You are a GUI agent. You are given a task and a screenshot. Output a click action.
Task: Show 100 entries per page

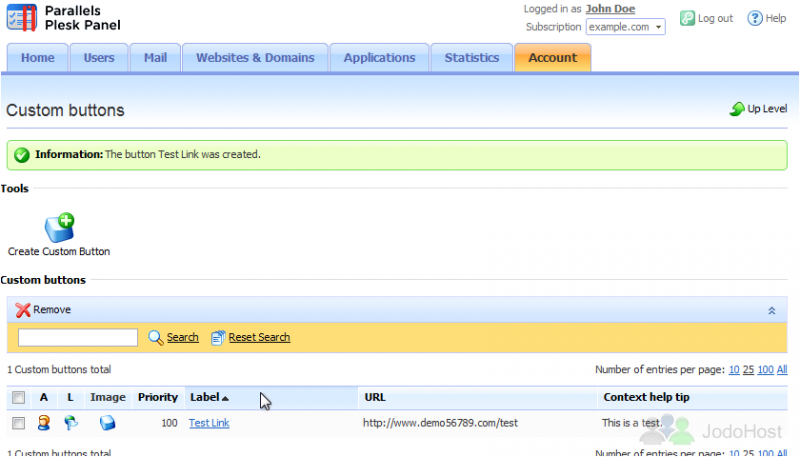point(765,370)
